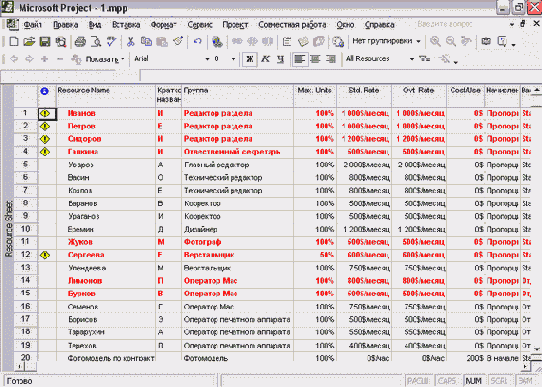Toggle bold formatting button Ж
542x387 pixels.
(250, 59)
